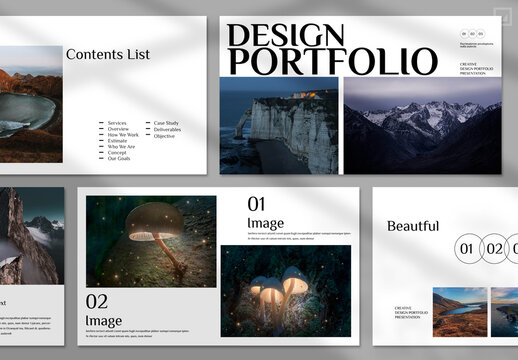Viewport: 518px width, 360px height.
Task: Click the 'Contents List' heading
Action: [108, 54]
